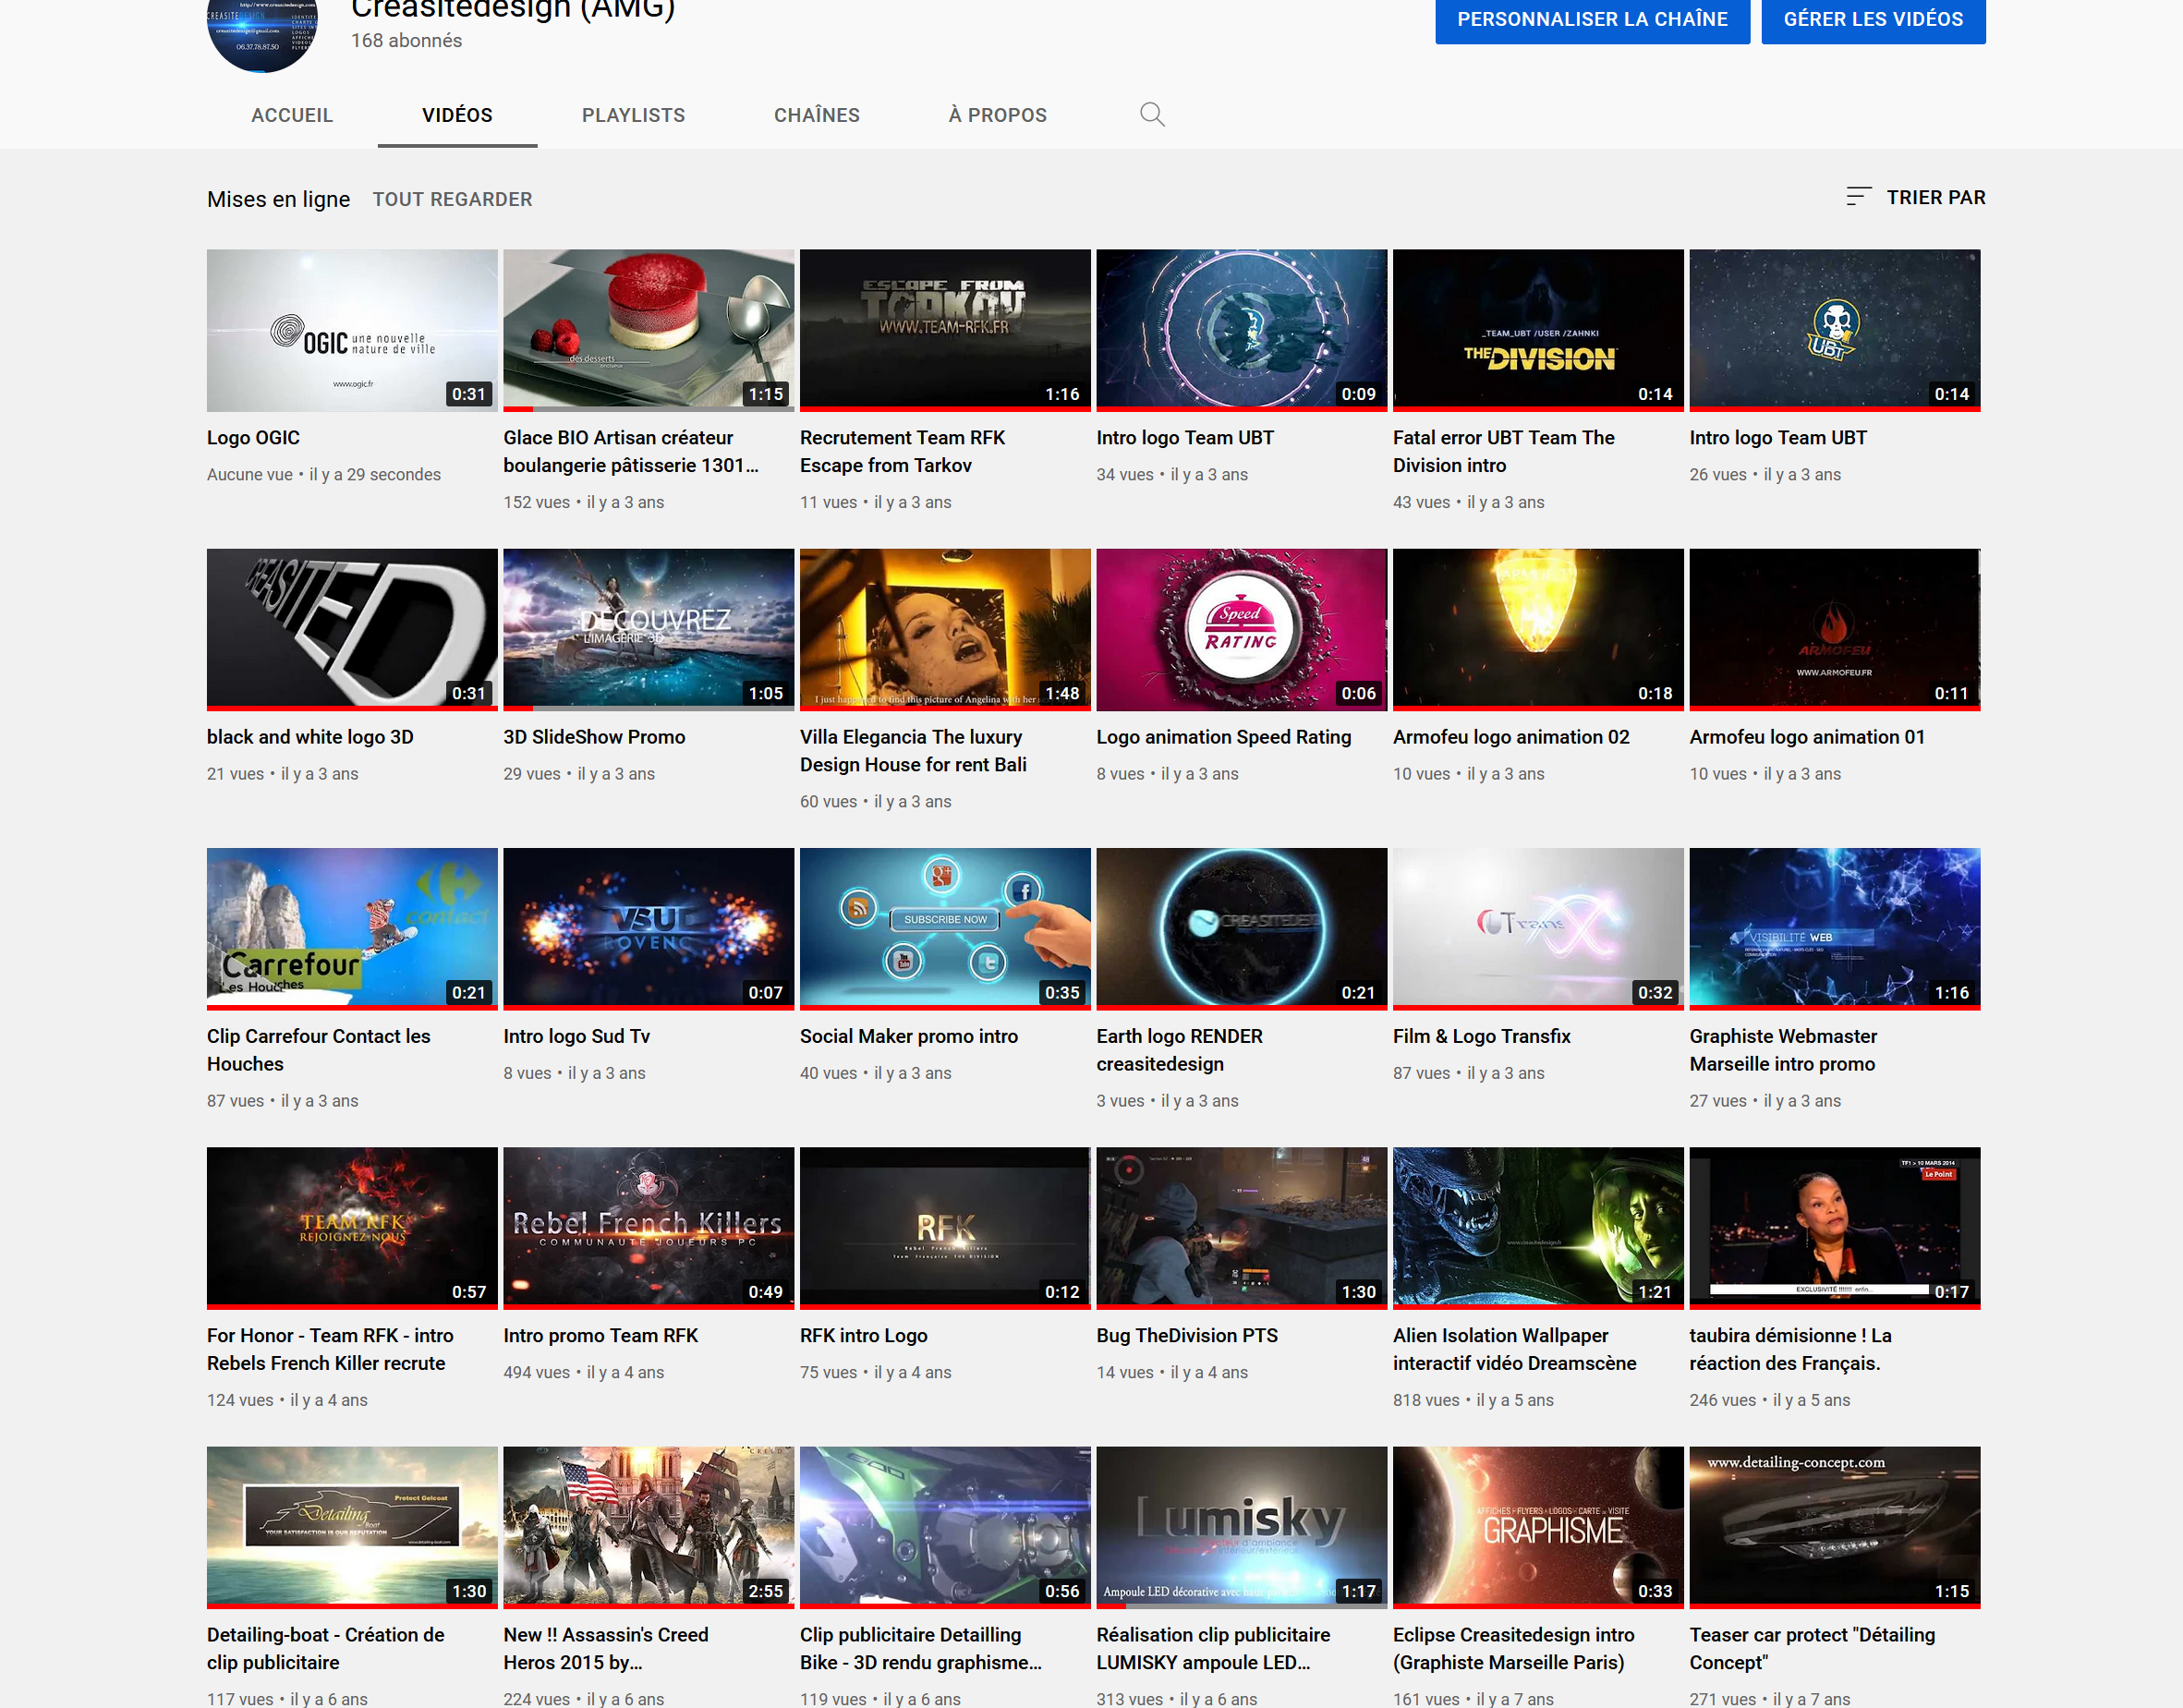Click the Tout regarder link
The width and height of the screenshot is (2183, 1708).
[x=452, y=199]
